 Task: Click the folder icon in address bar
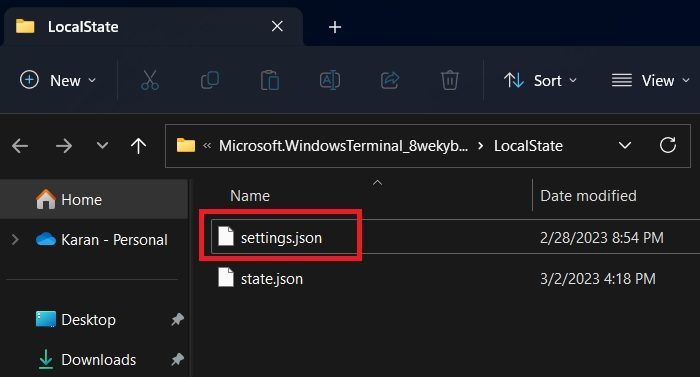pos(186,145)
